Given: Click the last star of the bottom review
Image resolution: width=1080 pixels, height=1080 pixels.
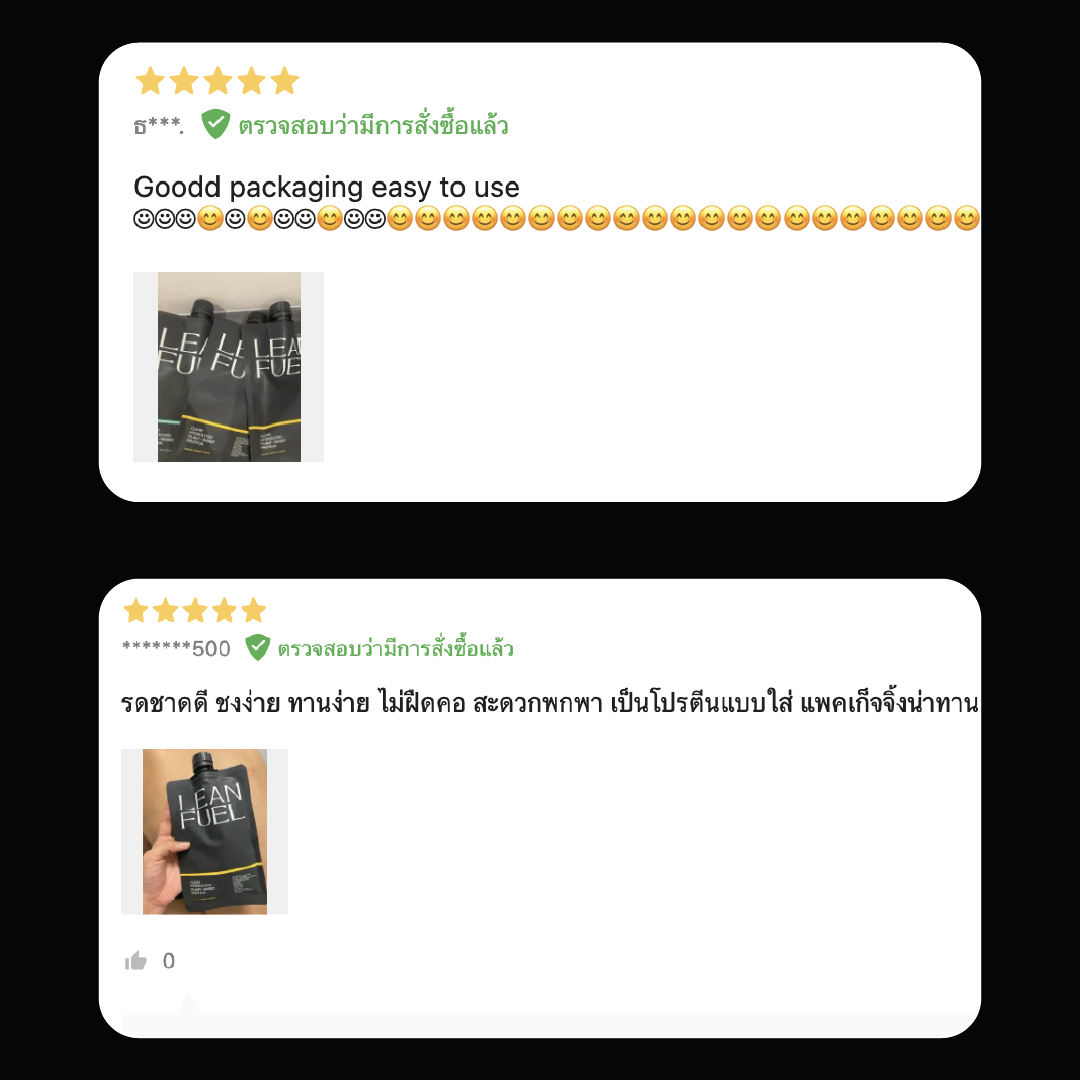Looking at the screenshot, I should 253,610.
